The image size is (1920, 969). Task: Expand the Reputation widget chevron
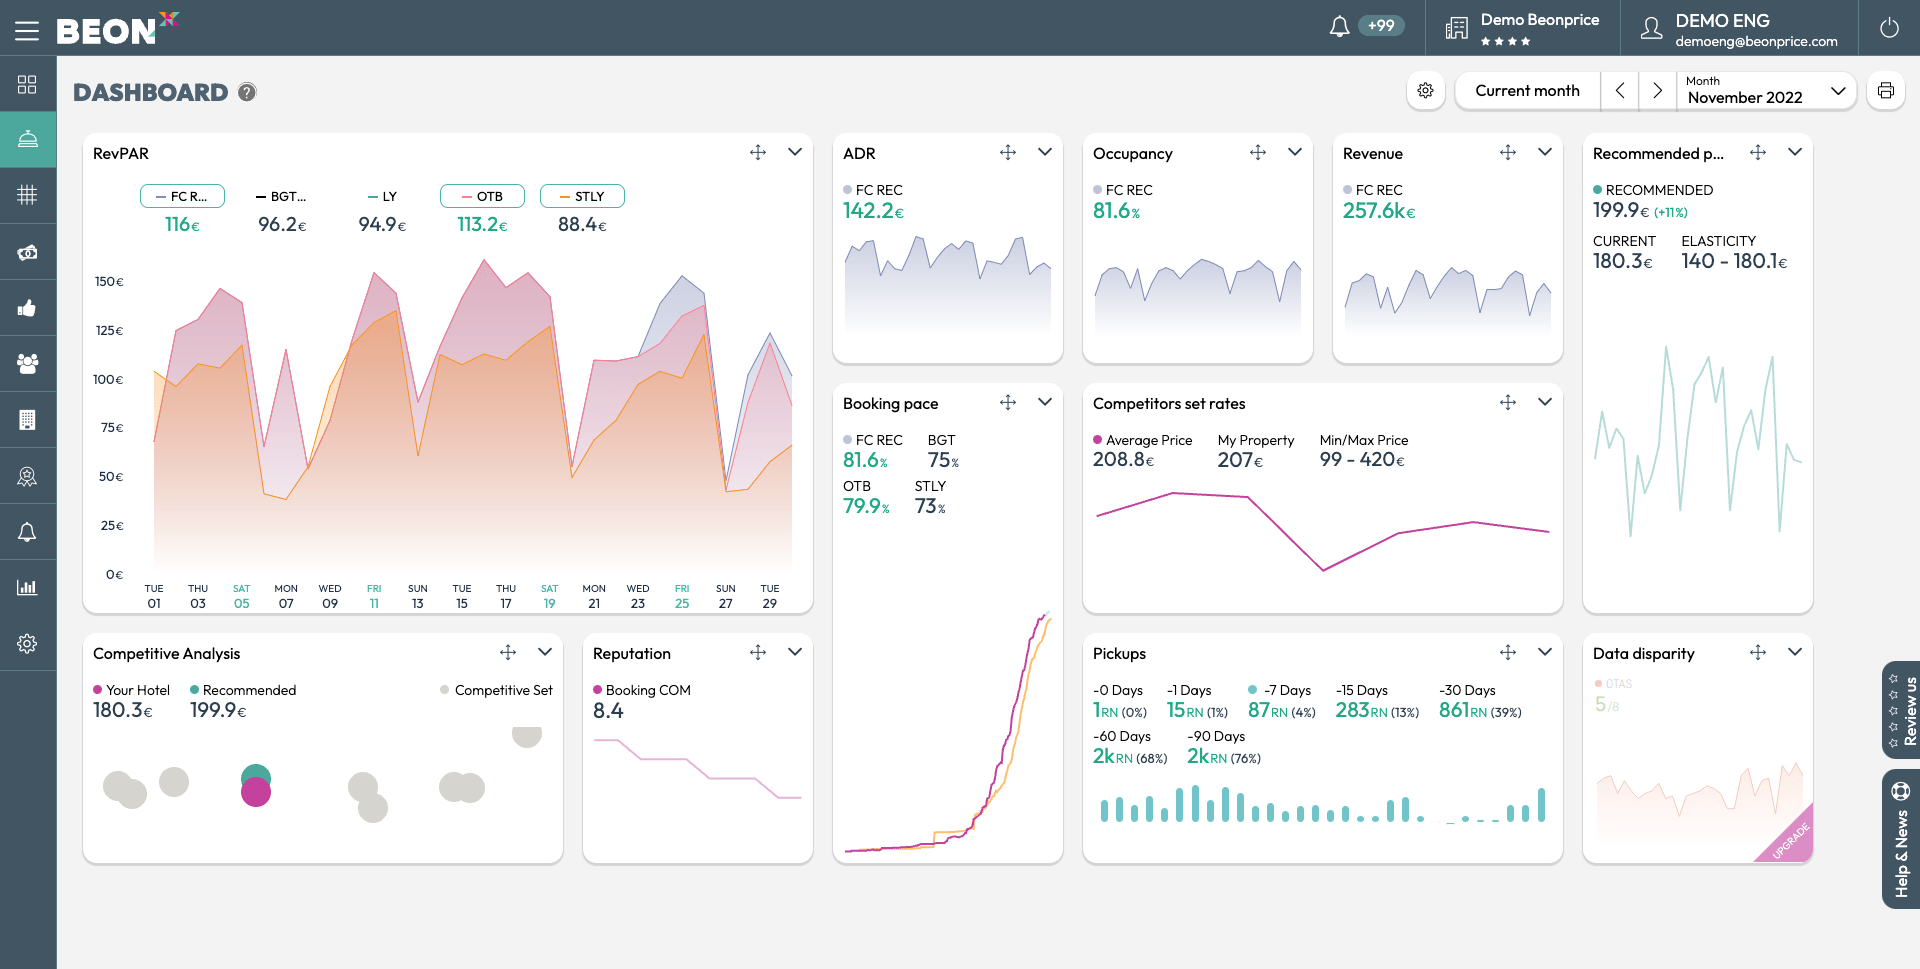pyautogui.click(x=795, y=652)
